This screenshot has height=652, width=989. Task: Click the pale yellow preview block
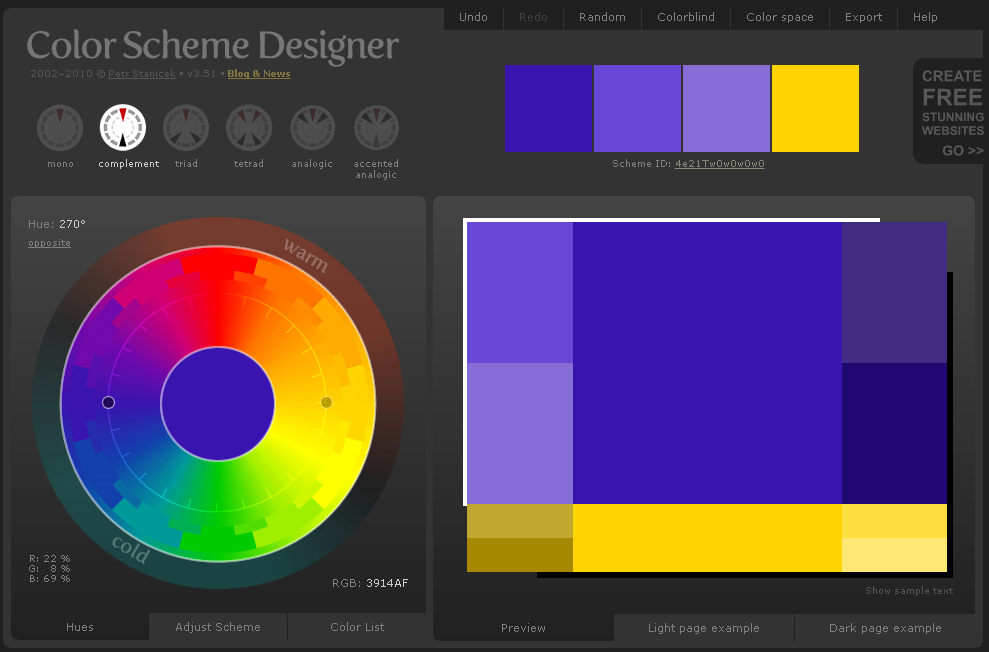894,555
